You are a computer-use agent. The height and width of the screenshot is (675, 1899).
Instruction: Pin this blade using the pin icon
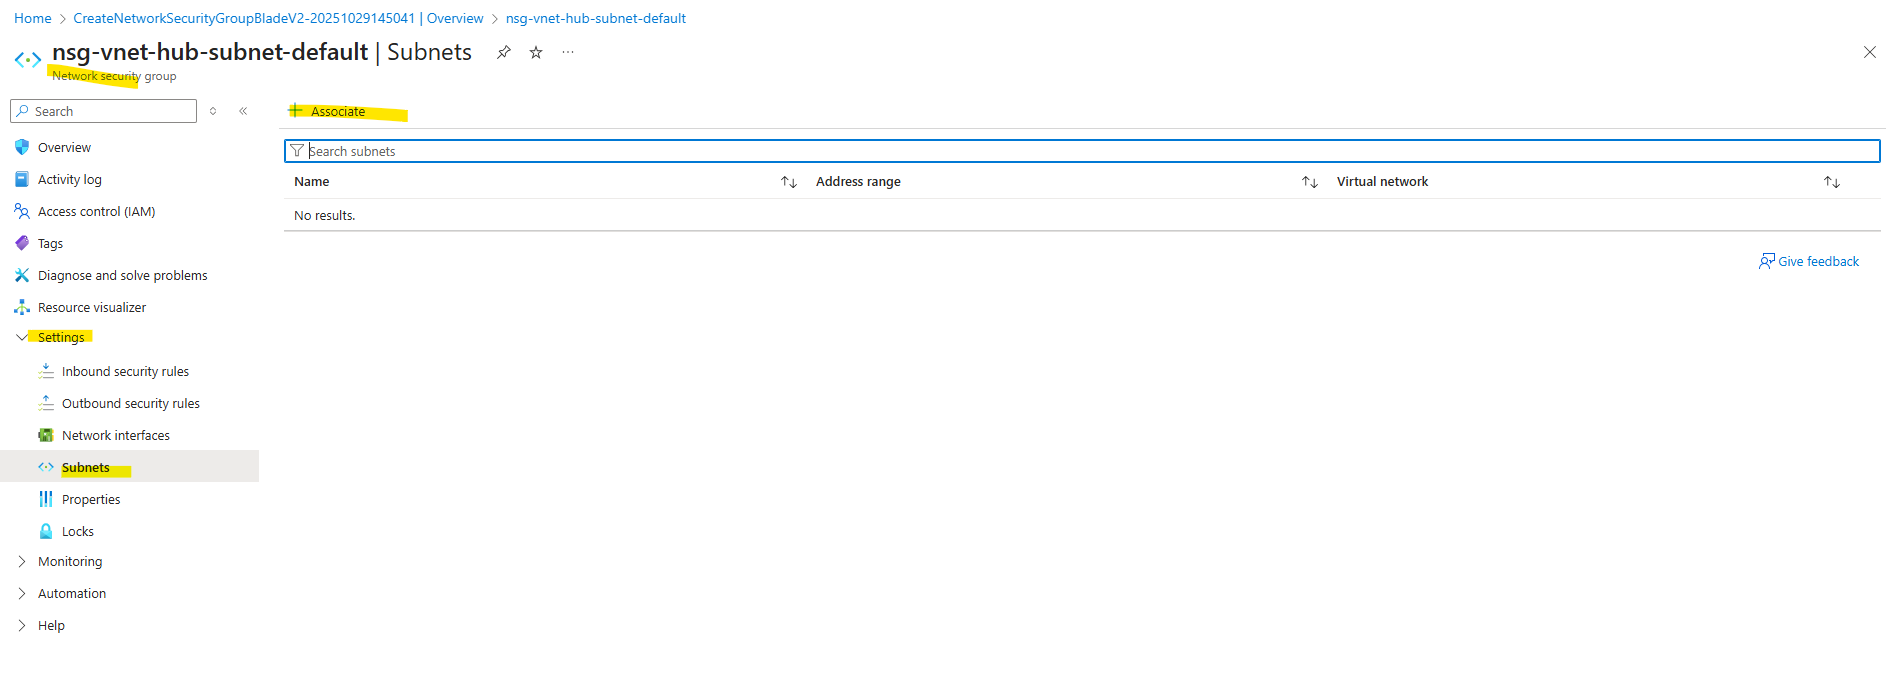click(x=504, y=52)
